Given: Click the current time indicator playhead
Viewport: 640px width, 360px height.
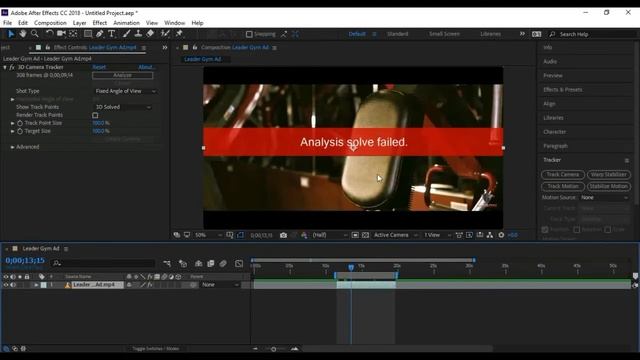Looking at the screenshot, I should (x=351, y=267).
